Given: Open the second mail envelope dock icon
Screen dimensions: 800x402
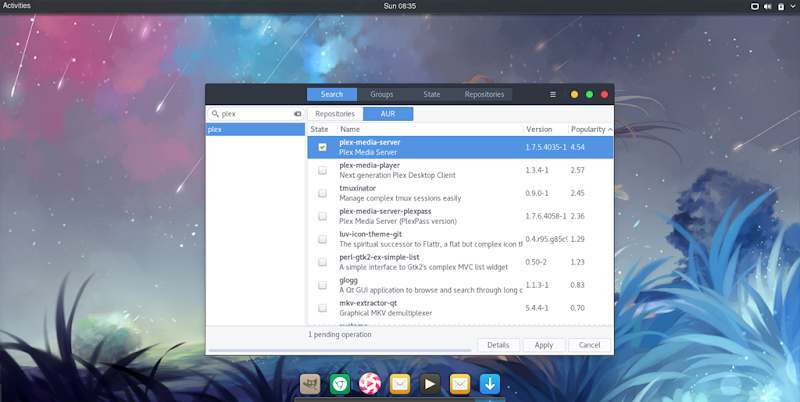Looking at the screenshot, I should [460, 384].
